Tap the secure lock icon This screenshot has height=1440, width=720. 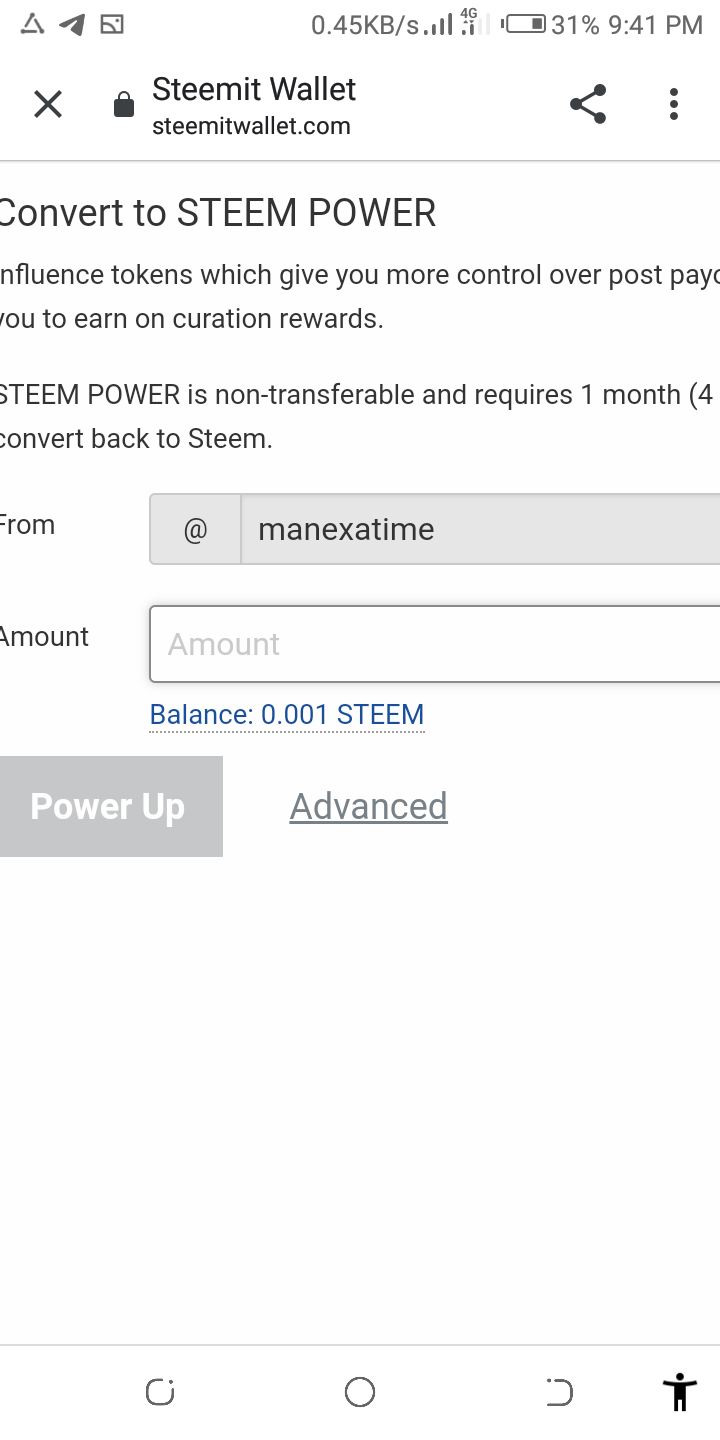(x=124, y=105)
